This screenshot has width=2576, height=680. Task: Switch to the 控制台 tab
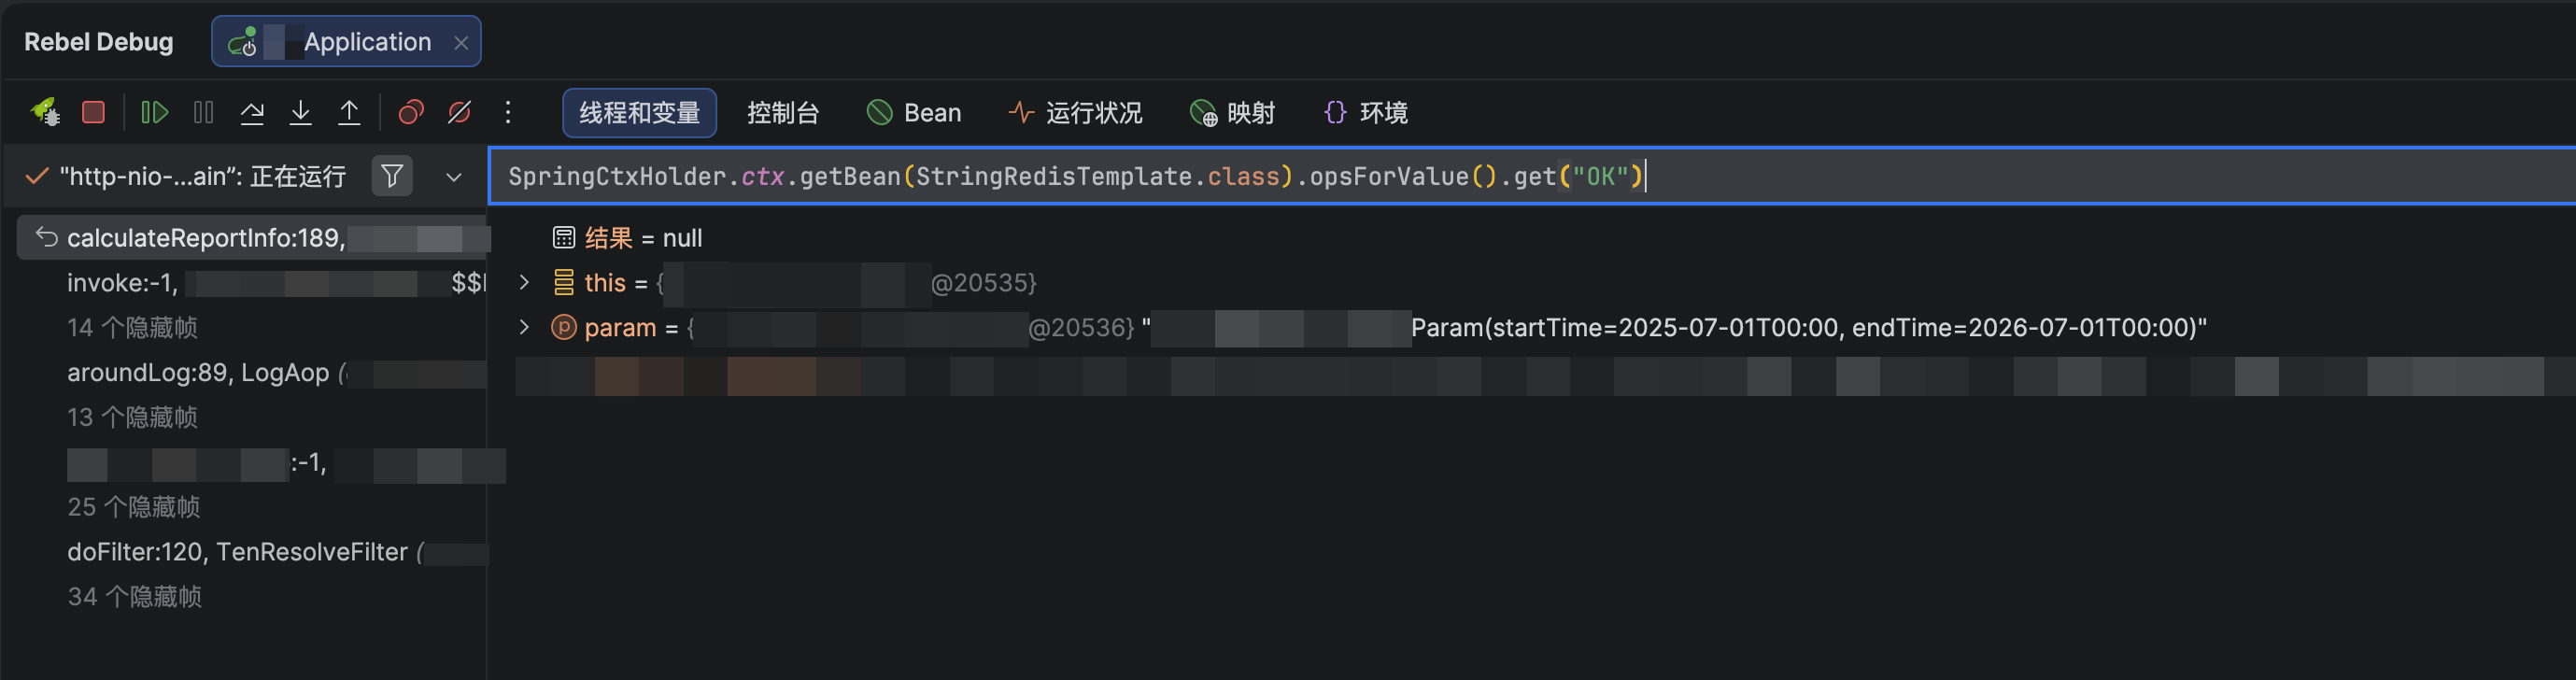(x=783, y=113)
